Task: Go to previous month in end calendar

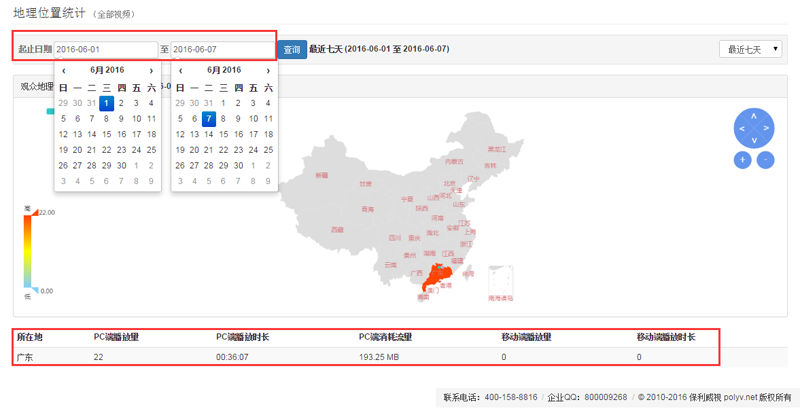Action: point(180,71)
